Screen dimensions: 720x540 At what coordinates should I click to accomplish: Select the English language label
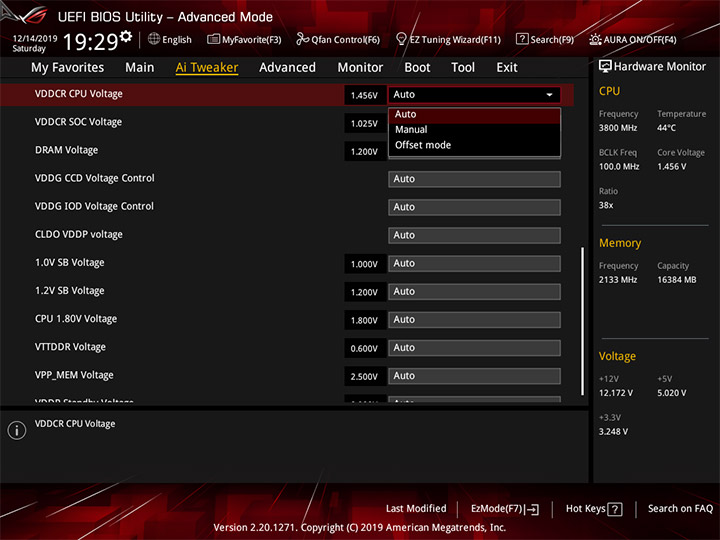[x=177, y=40]
